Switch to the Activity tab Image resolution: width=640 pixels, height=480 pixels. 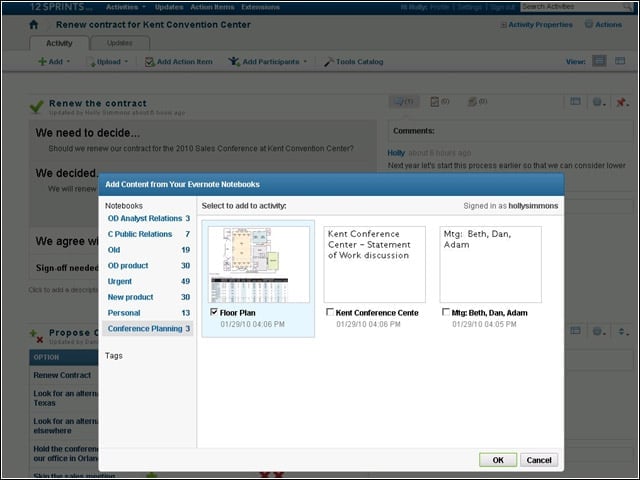tap(59, 43)
